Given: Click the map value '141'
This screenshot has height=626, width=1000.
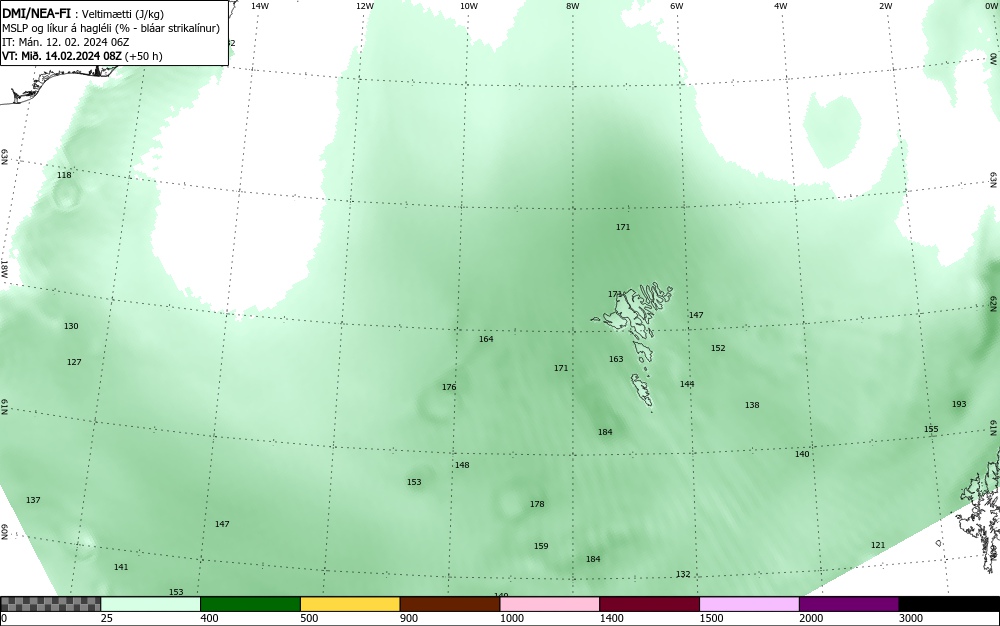Looking at the screenshot, I should (x=121, y=567).
